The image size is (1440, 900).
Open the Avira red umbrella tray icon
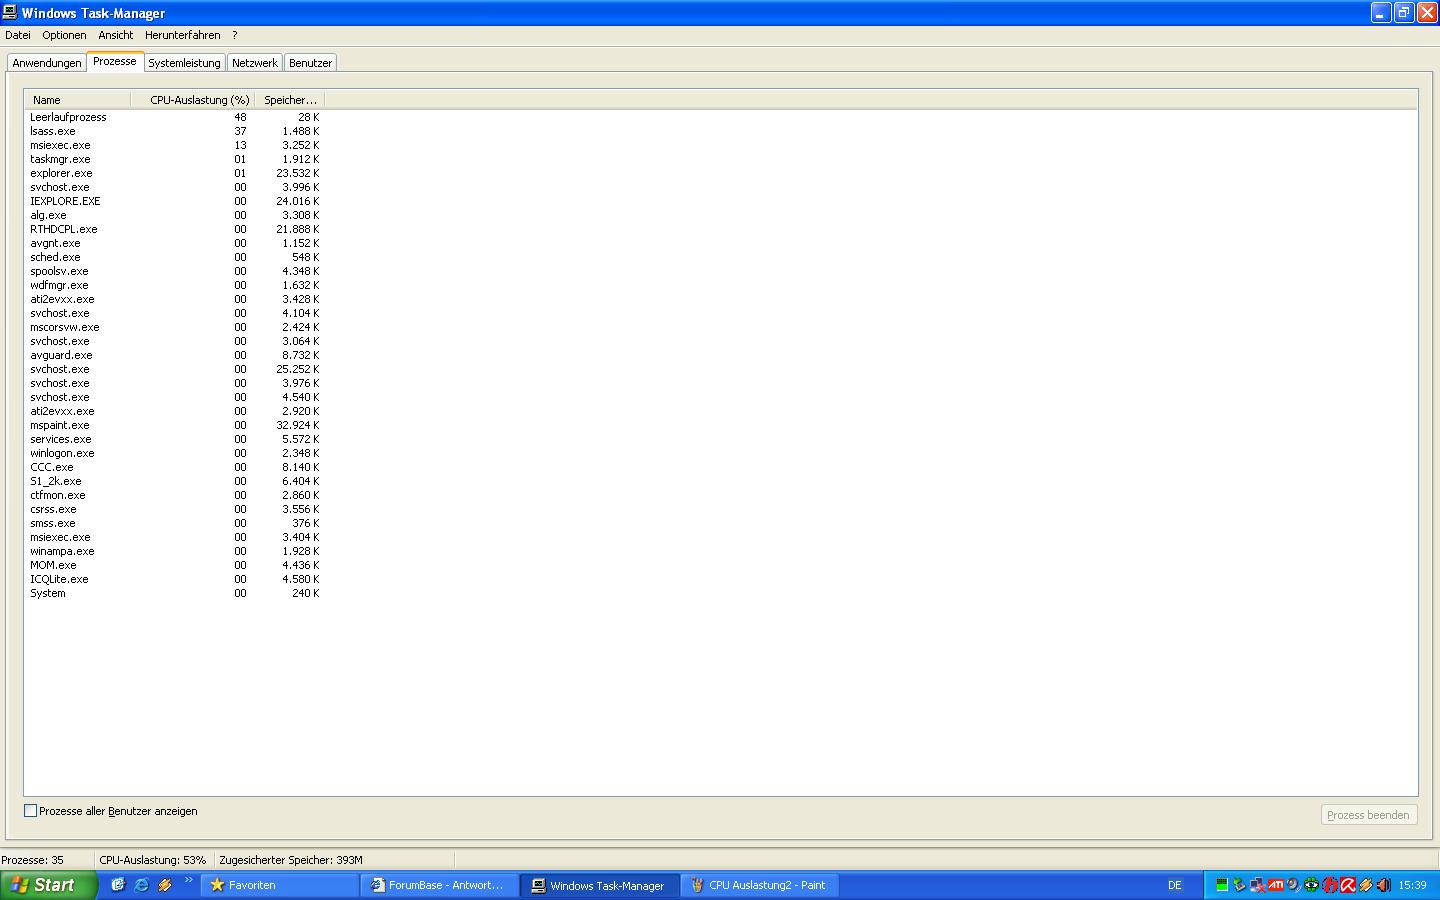[x=1348, y=885]
